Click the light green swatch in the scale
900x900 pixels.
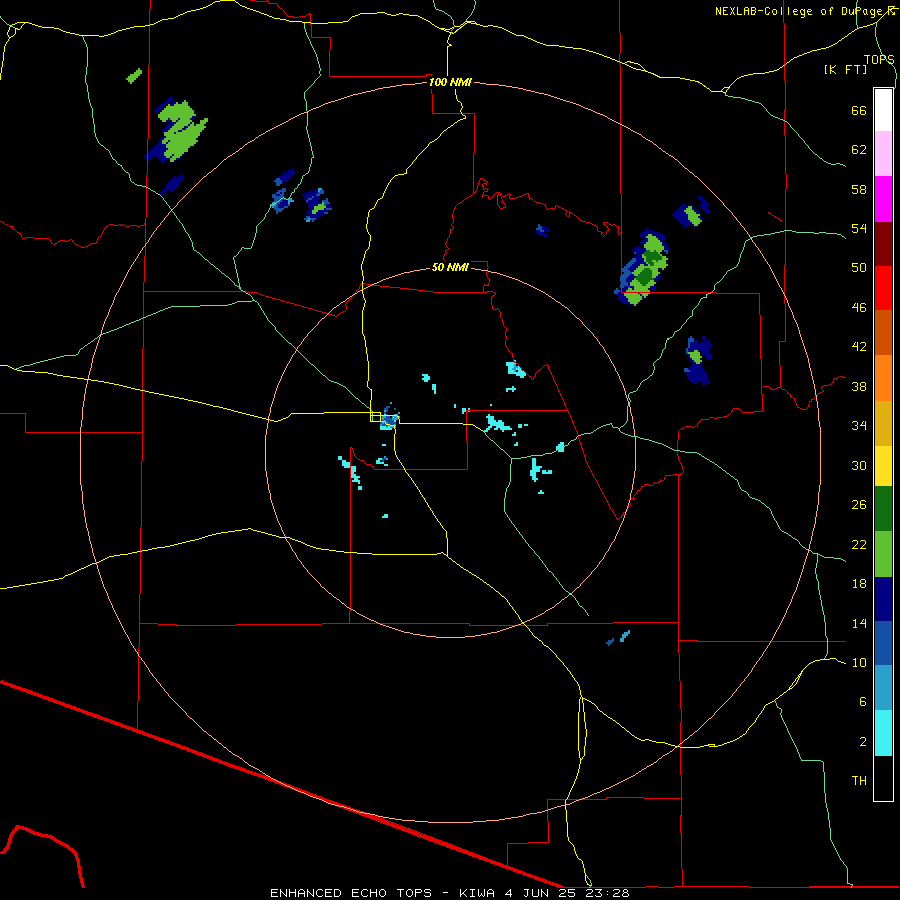coord(883,554)
